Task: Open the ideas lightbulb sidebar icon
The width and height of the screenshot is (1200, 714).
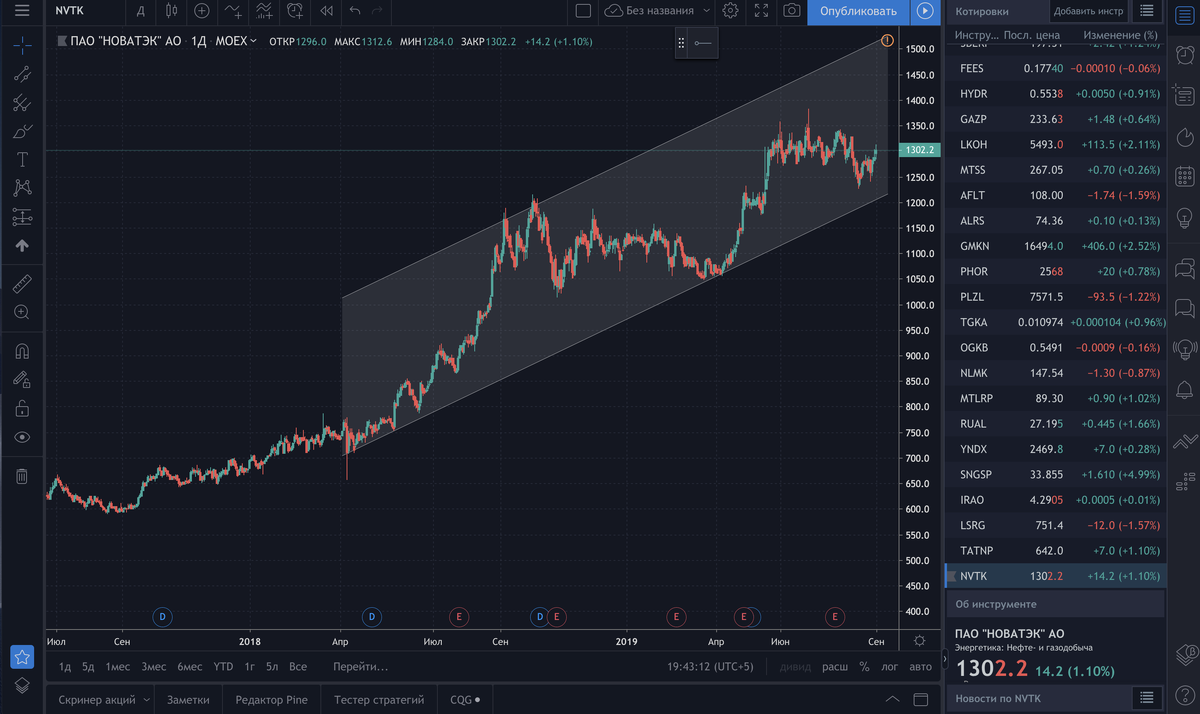Action: pyautogui.click(x=1185, y=217)
